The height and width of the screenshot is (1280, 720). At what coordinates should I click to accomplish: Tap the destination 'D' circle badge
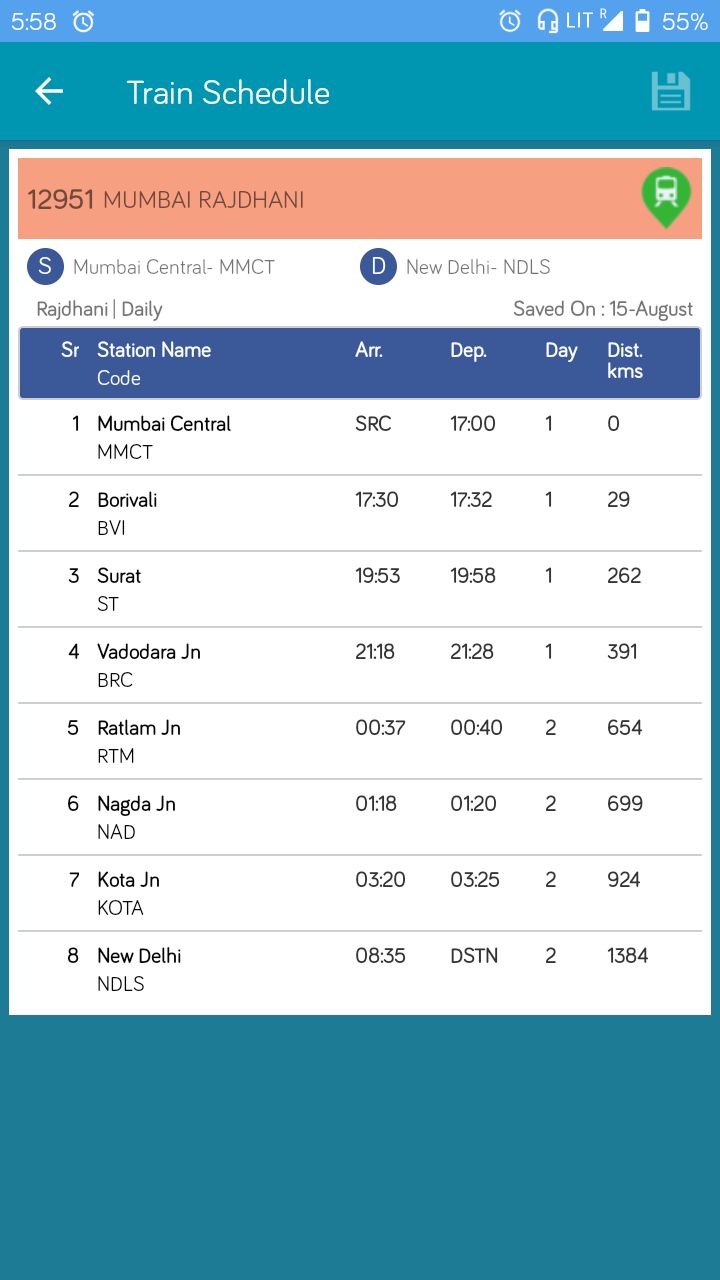coord(378,267)
